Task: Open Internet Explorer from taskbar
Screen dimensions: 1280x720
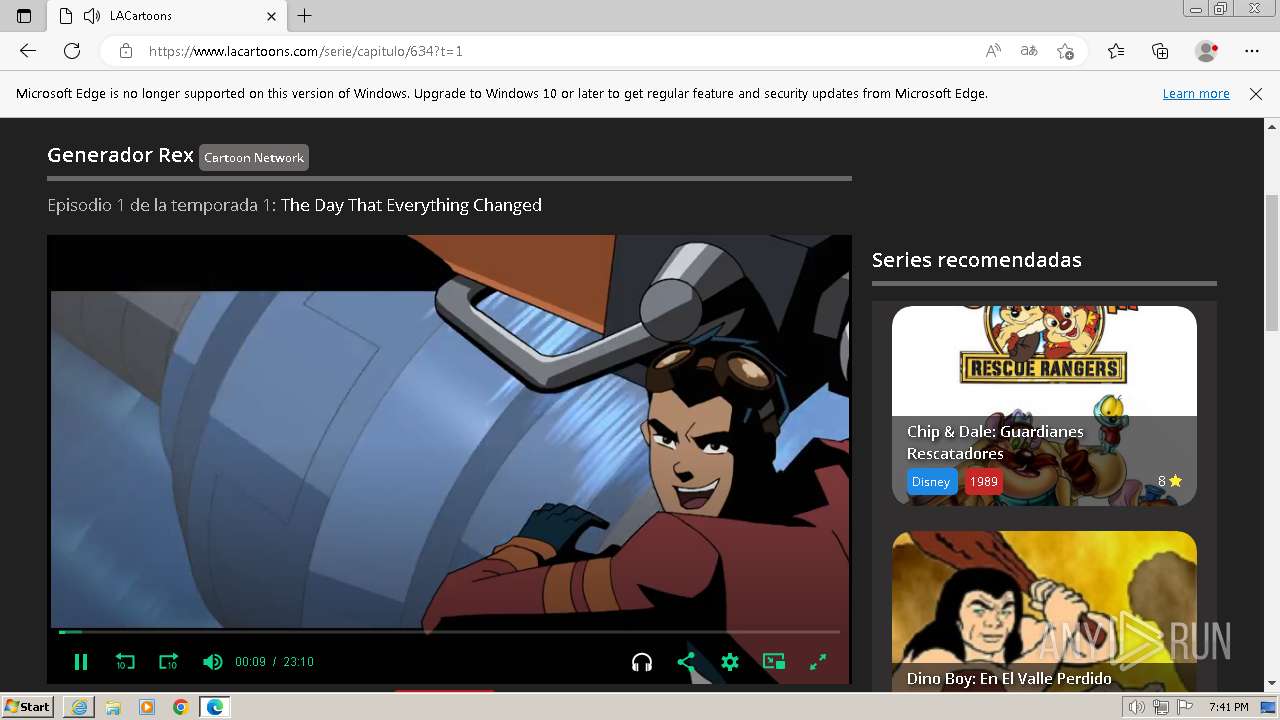Action: pyautogui.click(x=79, y=707)
